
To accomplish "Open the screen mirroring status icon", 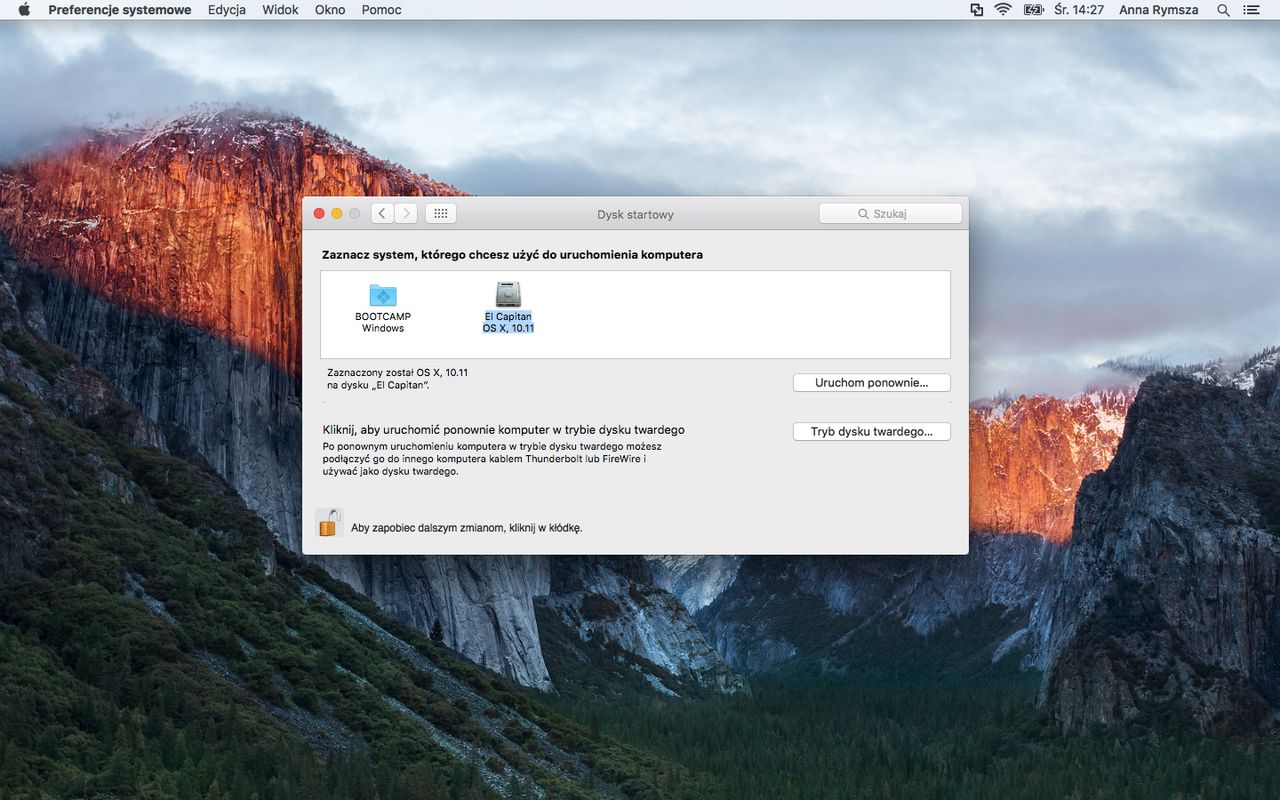I will 977,10.
